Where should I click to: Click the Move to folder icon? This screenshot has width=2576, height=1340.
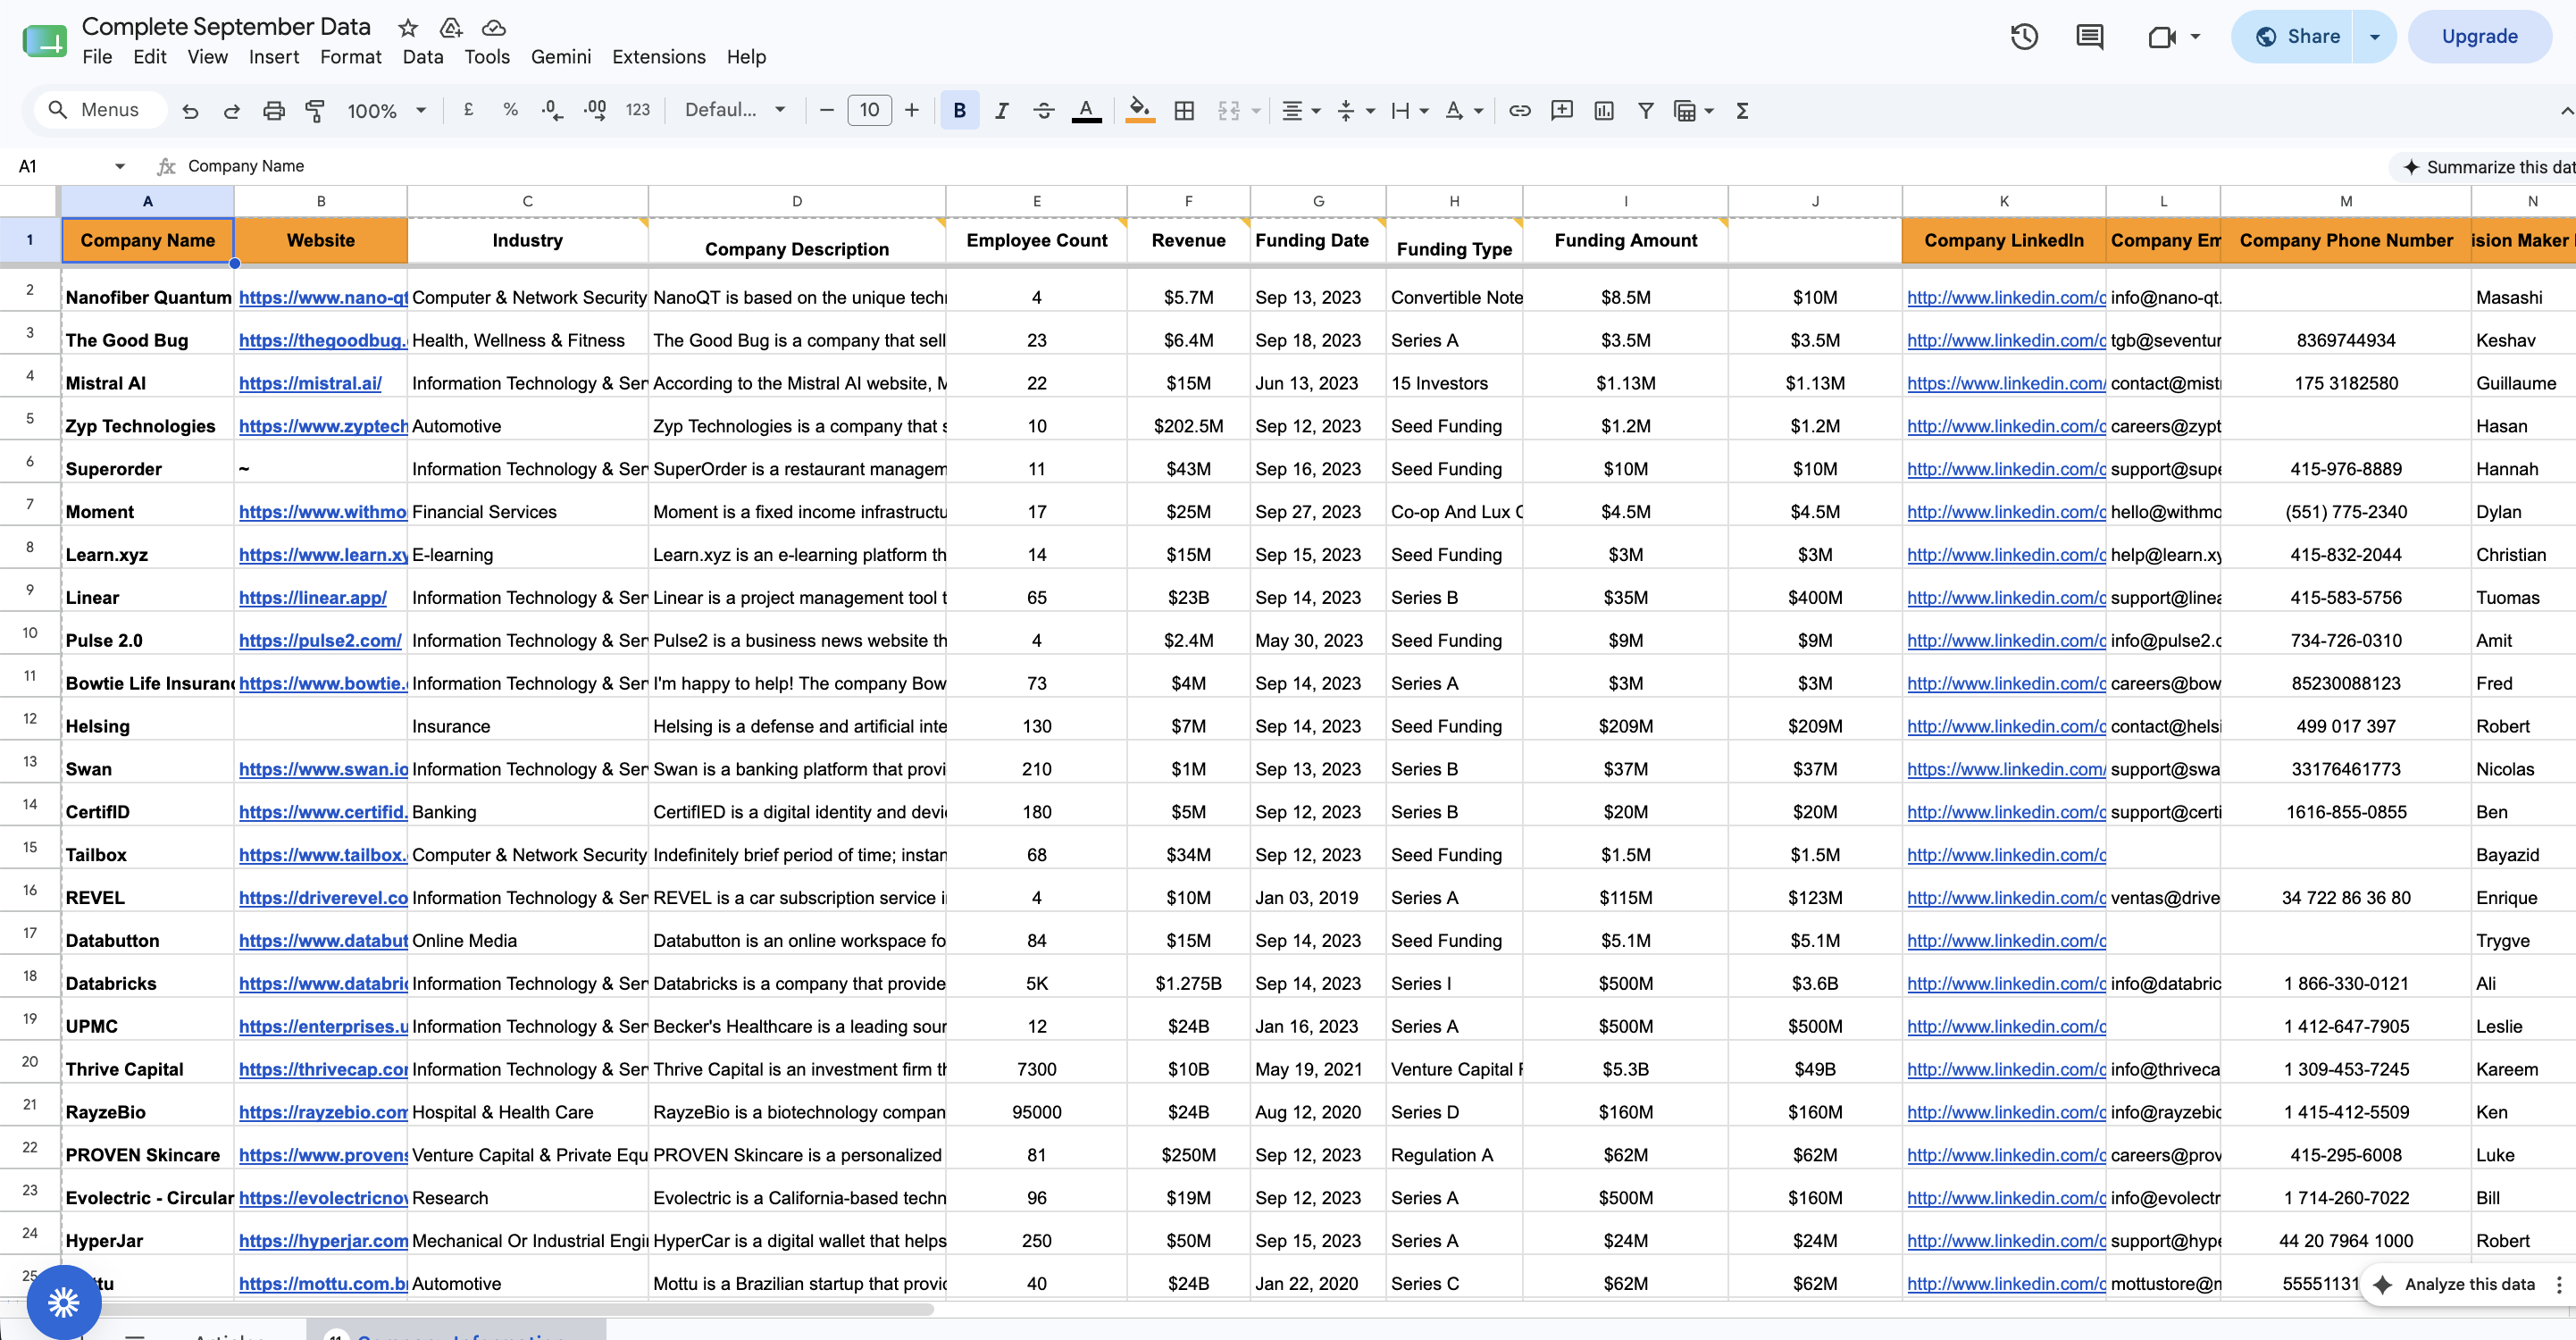pyautogui.click(x=451, y=27)
